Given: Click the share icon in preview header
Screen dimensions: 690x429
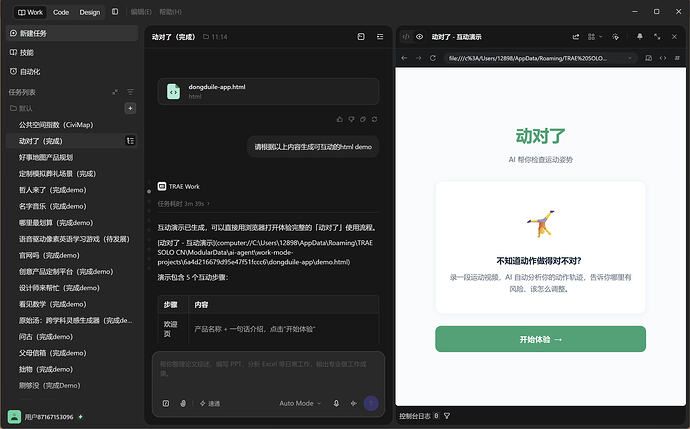Looking at the screenshot, I should [576, 37].
